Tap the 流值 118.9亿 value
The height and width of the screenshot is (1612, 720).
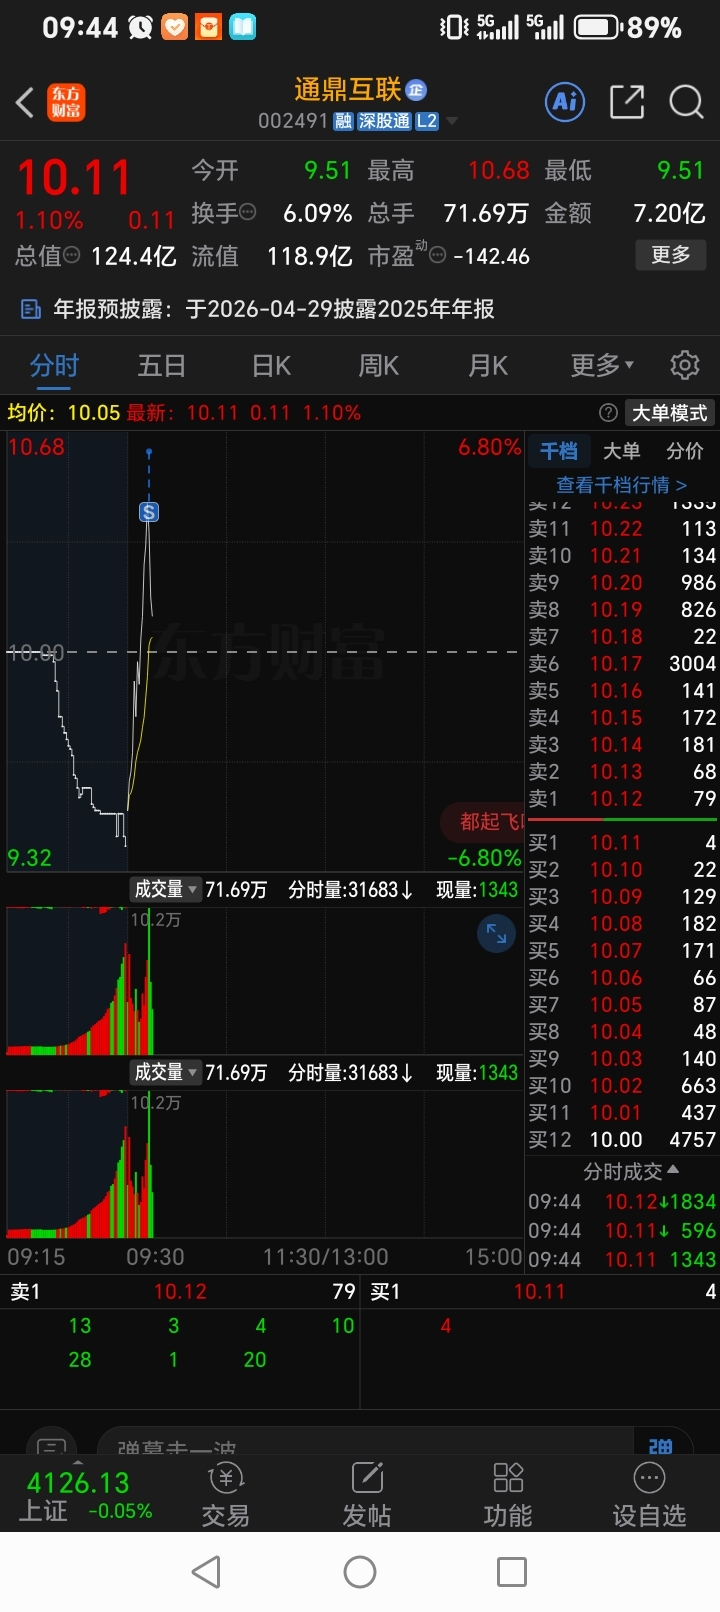pyautogui.click(x=309, y=256)
